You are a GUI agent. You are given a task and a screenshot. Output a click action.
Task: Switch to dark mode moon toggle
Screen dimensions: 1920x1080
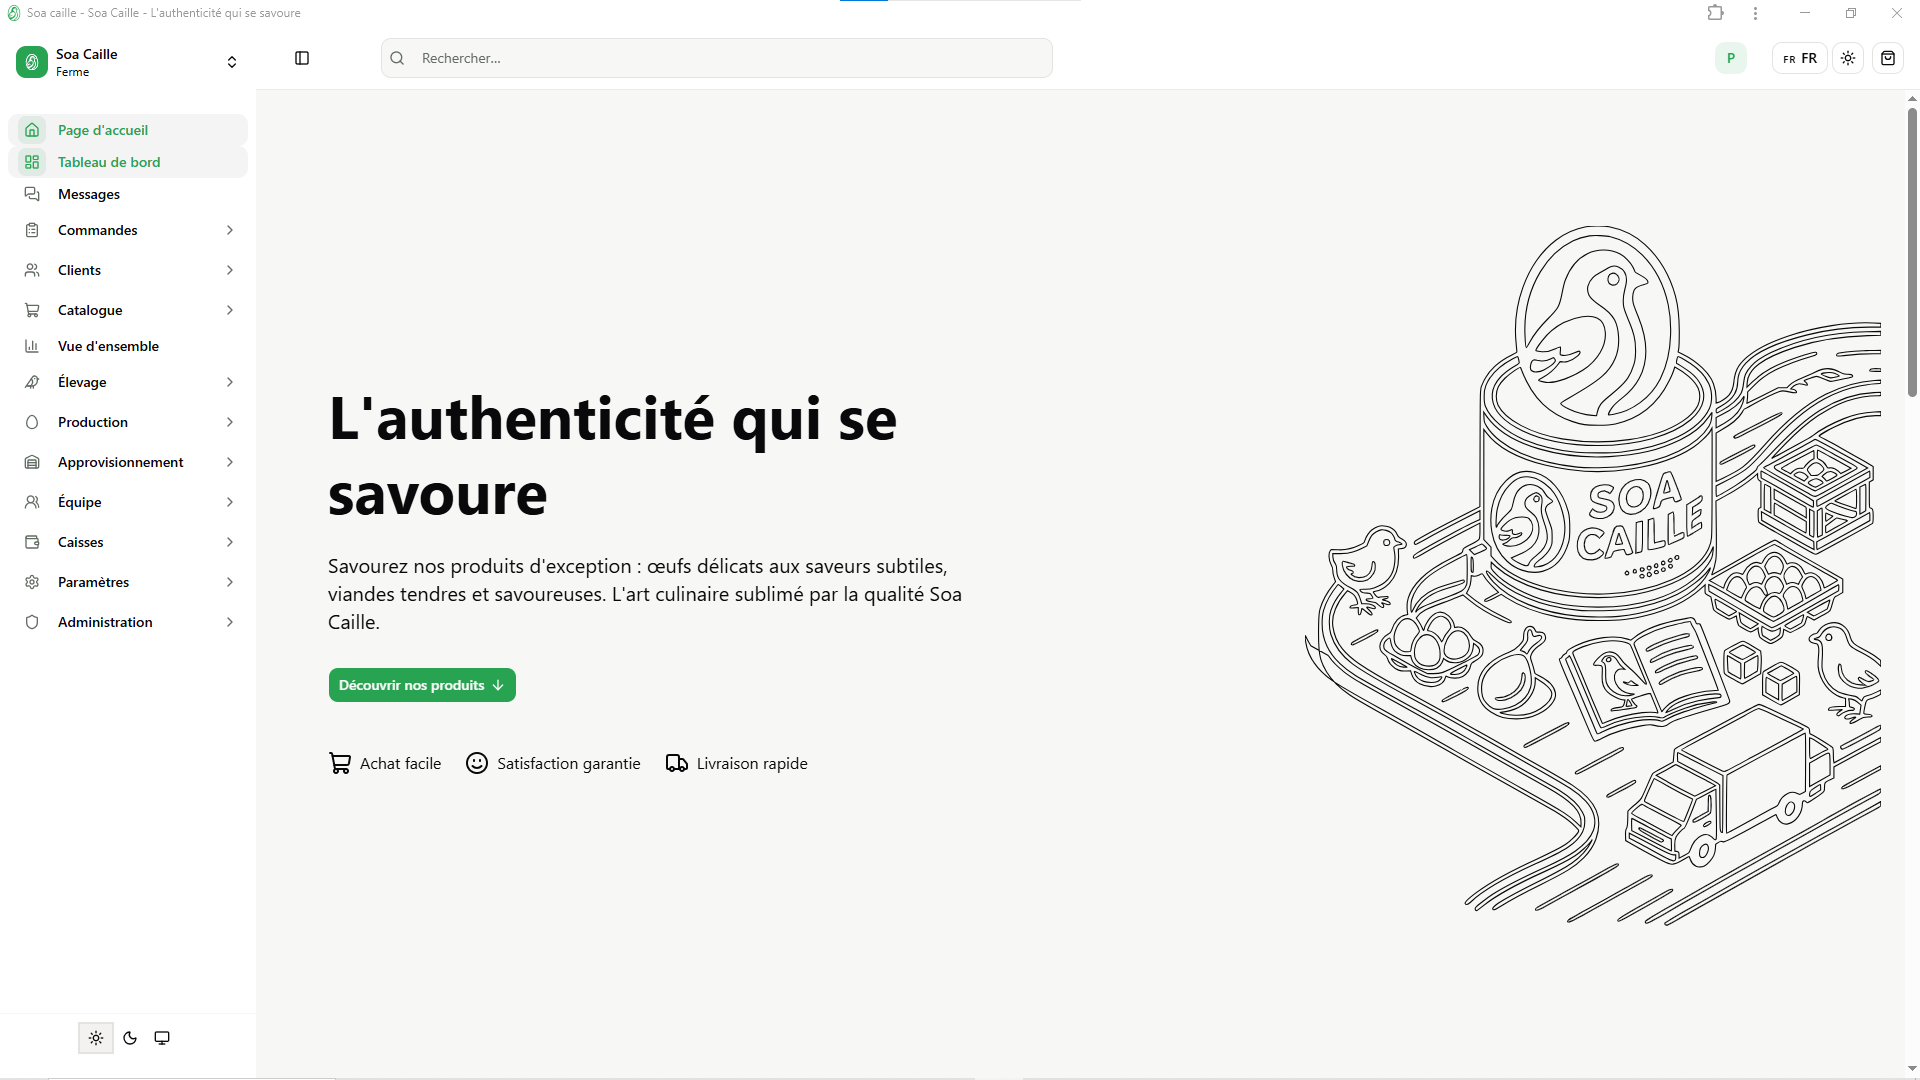pos(130,1038)
